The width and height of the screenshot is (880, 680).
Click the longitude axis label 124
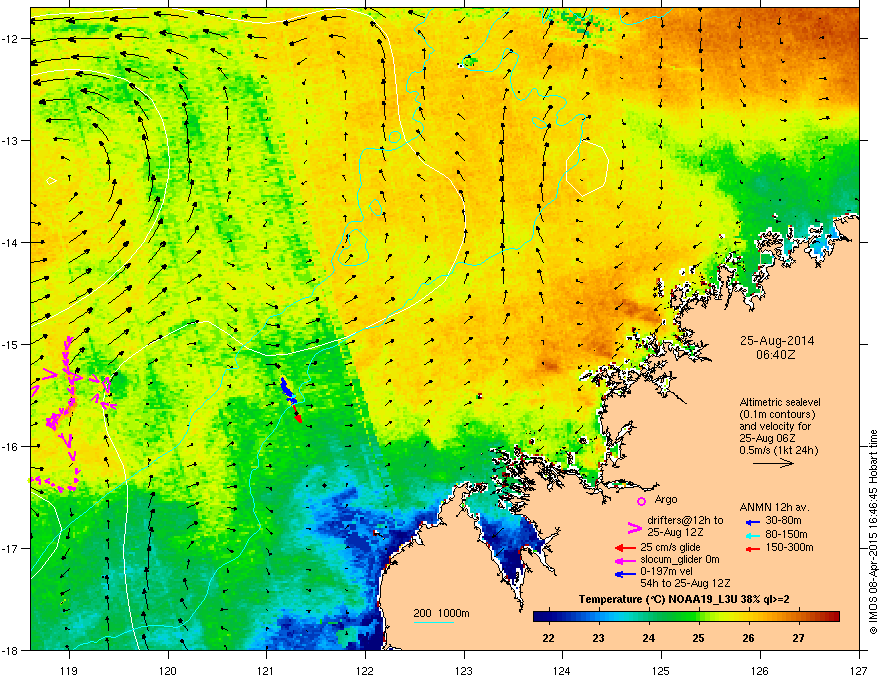(x=562, y=670)
